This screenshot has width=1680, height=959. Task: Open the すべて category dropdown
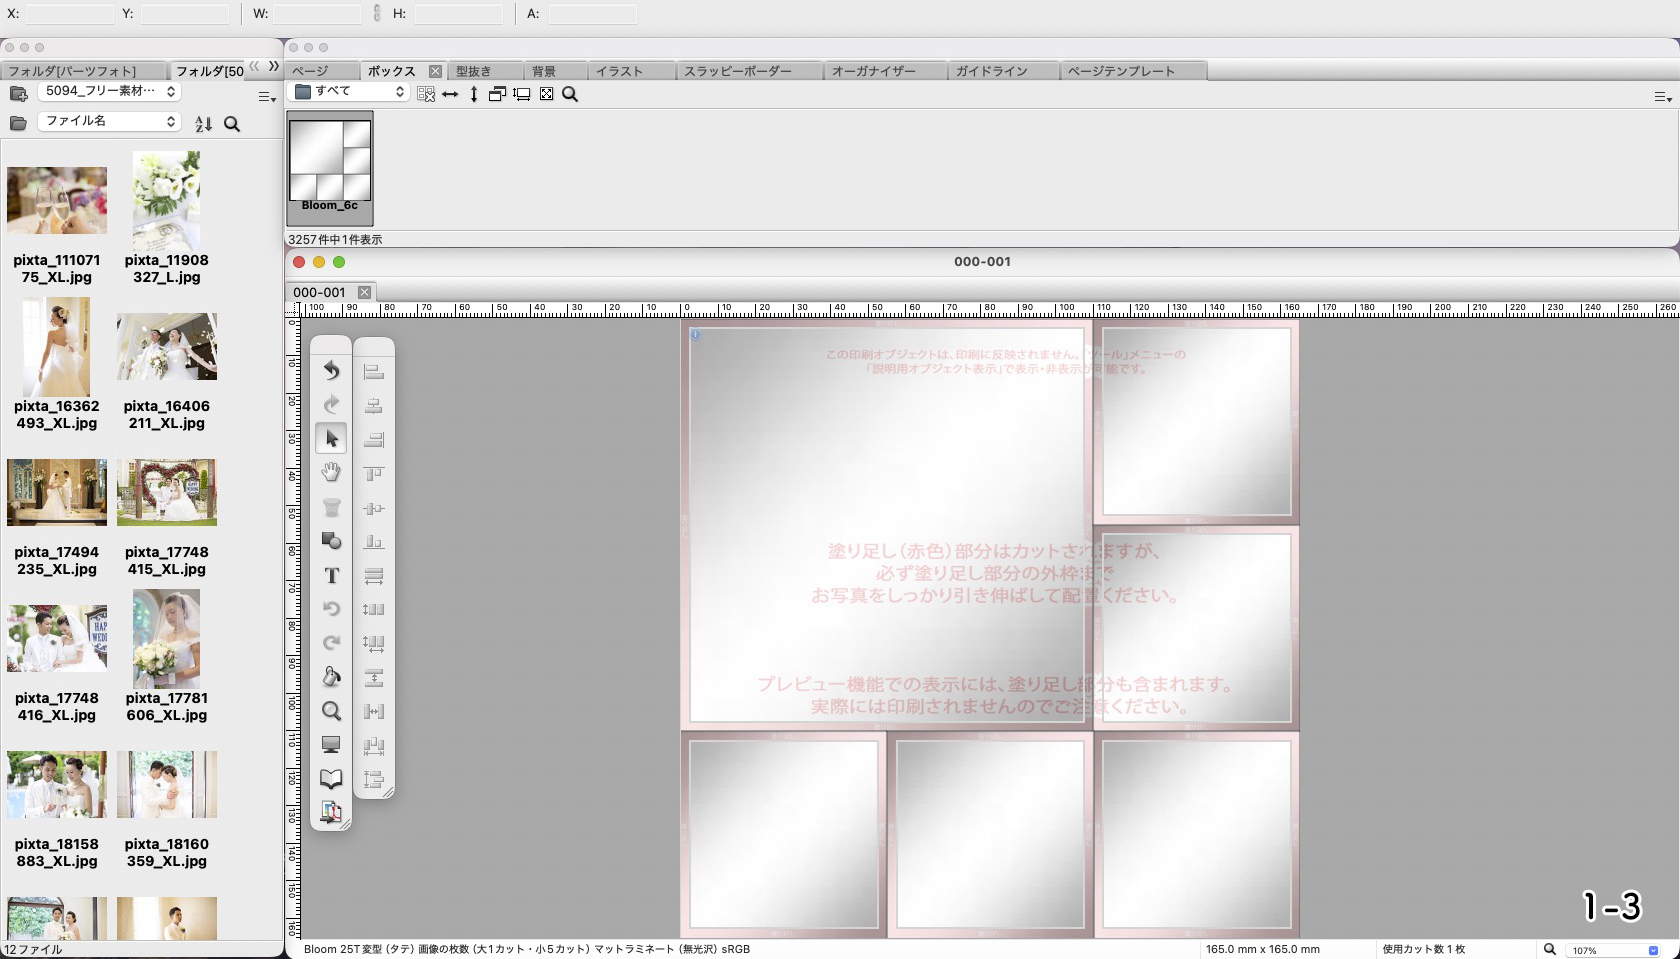350,92
